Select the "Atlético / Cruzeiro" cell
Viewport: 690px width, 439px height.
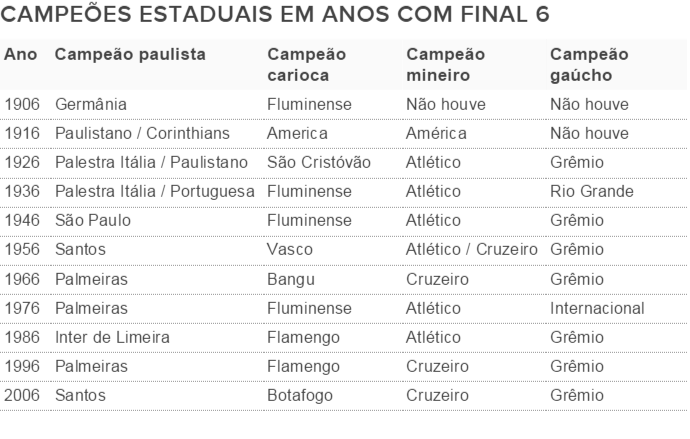pyautogui.click(x=472, y=250)
